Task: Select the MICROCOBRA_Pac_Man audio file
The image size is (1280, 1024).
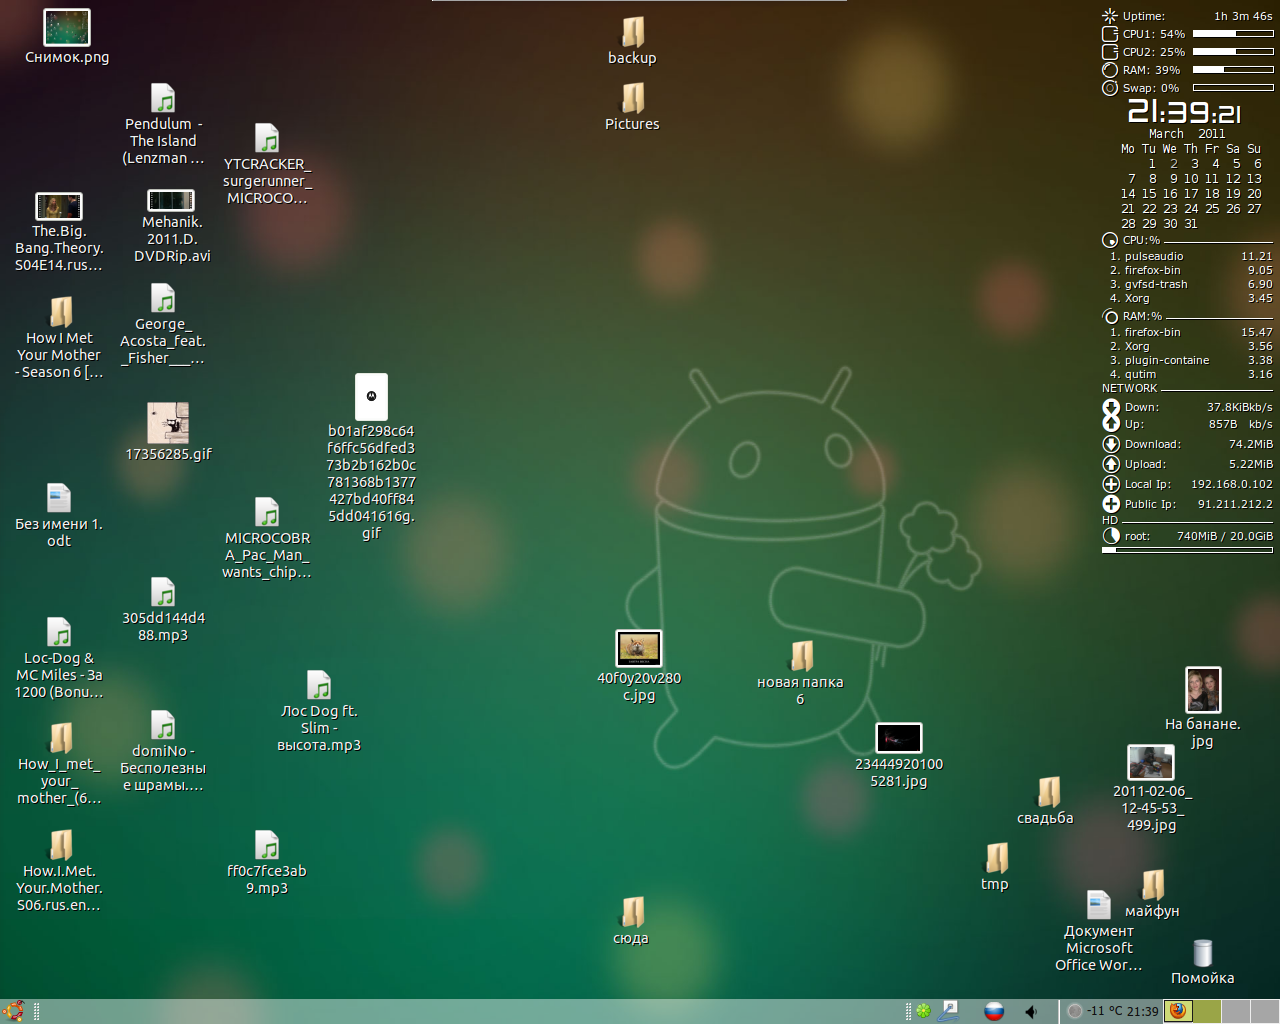Action: (x=267, y=538)
